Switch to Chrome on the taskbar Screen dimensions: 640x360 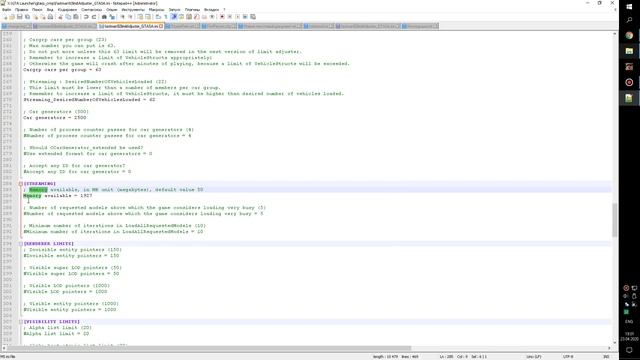click(x=629, y=36)
